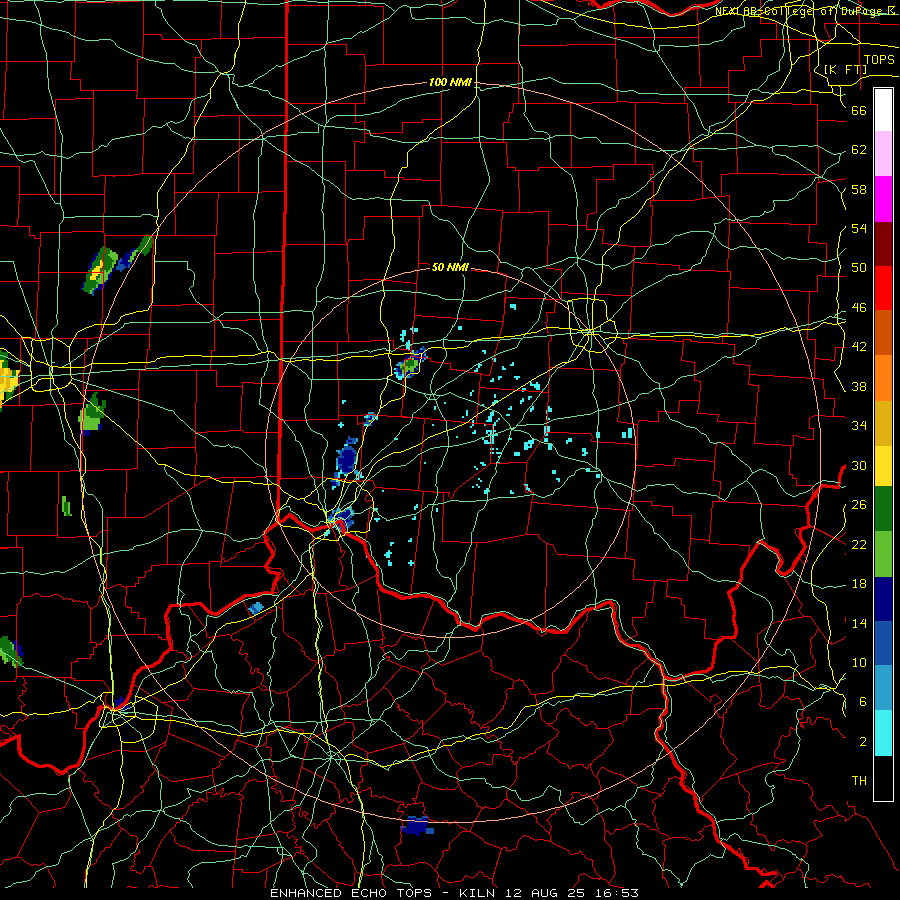900x900 pixels.
Task: Click the "18" legend value
Action: tap(859, 584)
